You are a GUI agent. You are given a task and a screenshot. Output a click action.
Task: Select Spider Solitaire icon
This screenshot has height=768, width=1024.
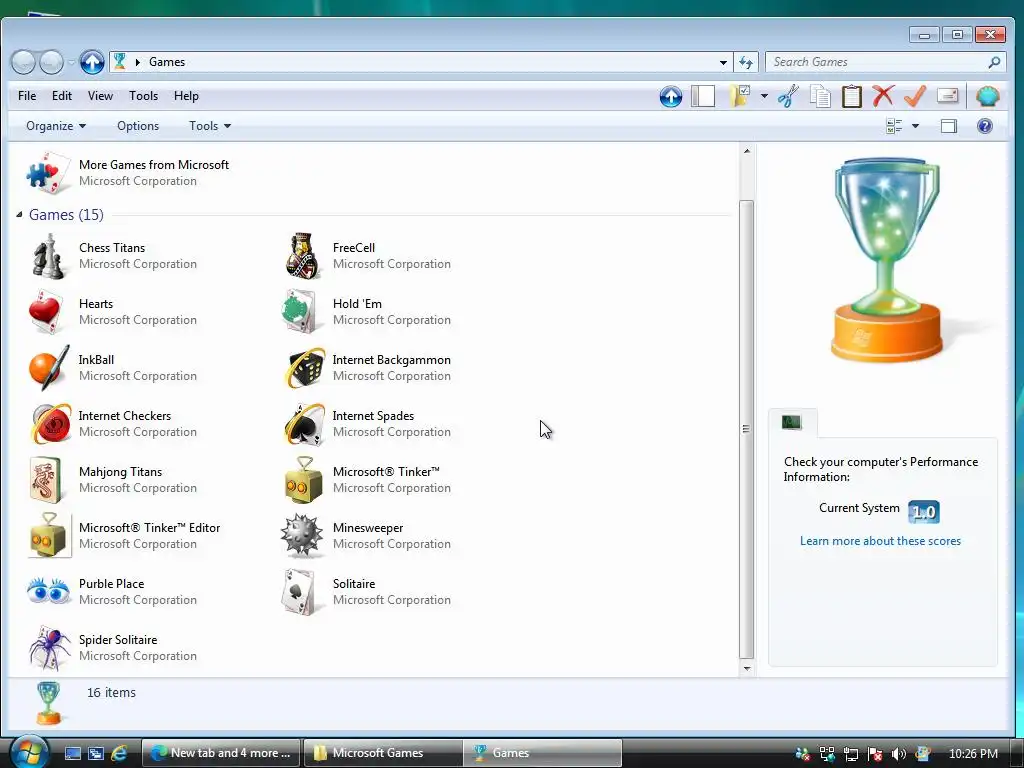click(50, 648)
